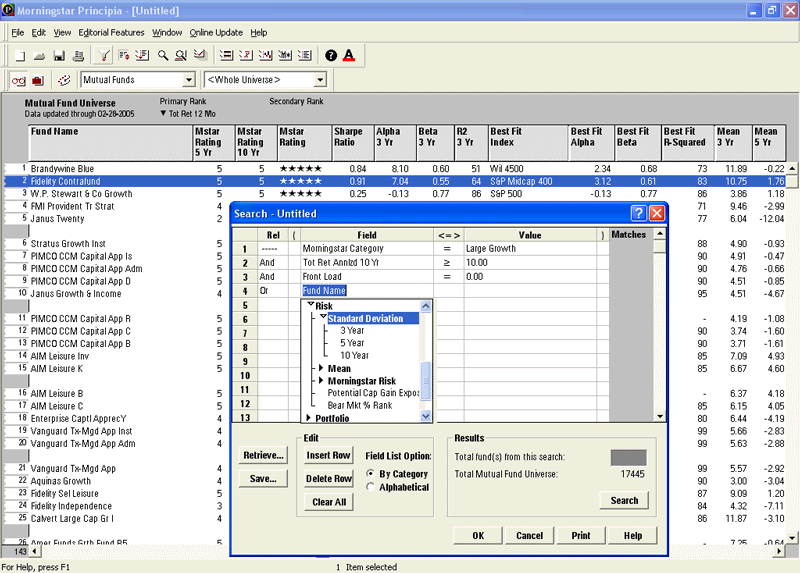Screen dimensions: 800x573
Task: Click the Retrieve... button
Action: pyautogui.click(x=263, y=456)
